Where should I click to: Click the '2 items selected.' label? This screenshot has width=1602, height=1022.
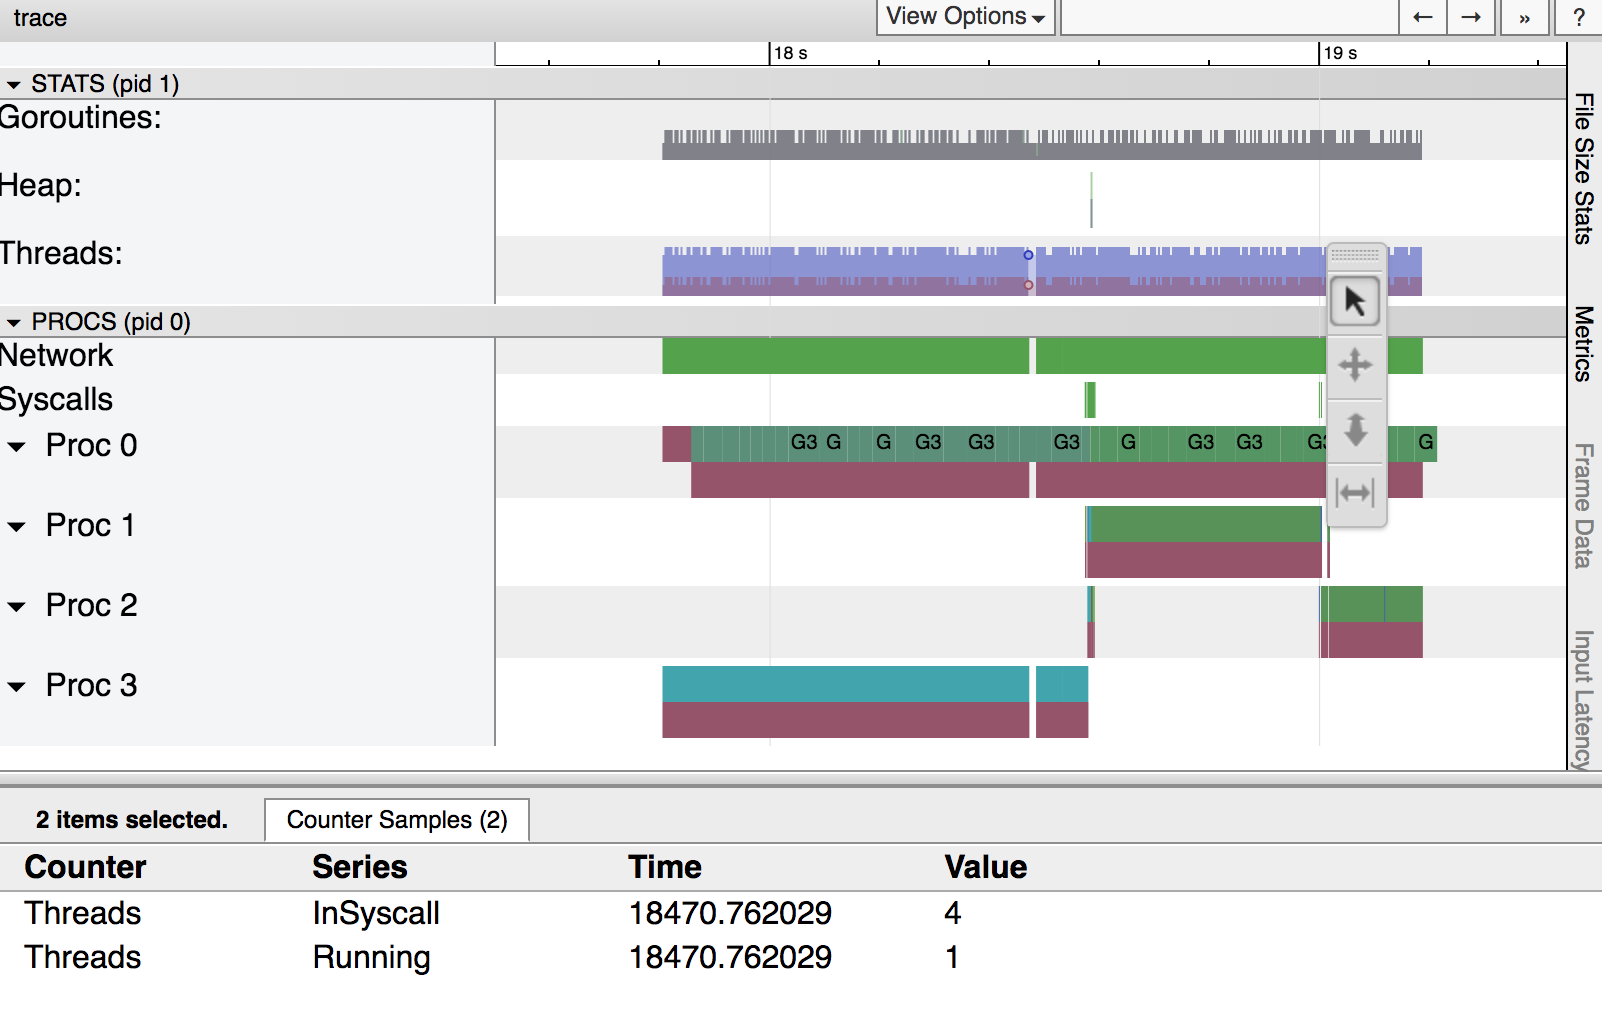coord(132,820)
